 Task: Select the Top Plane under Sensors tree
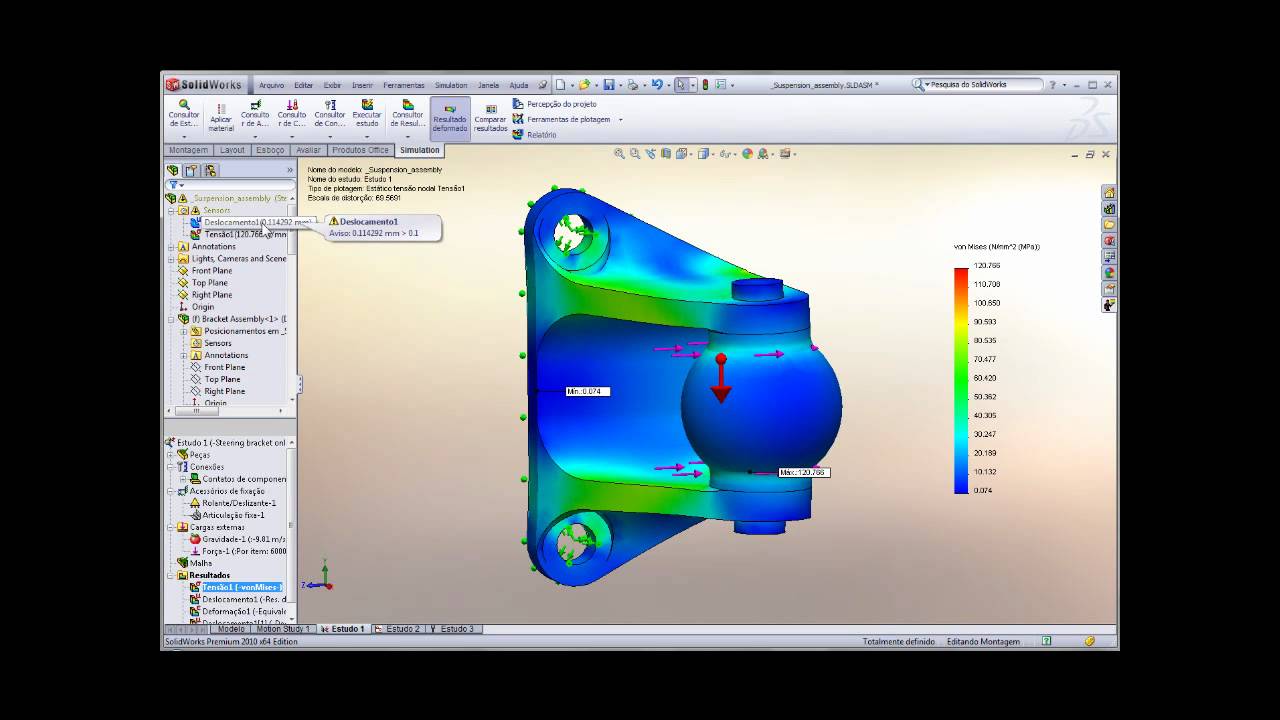point(204,283)
